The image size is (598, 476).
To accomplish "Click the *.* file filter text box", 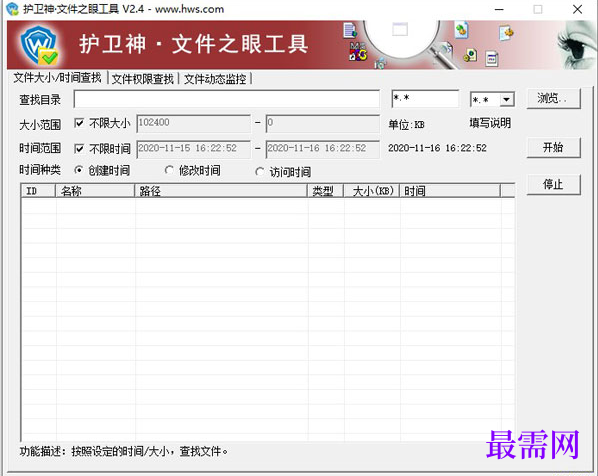I will pyautogui.click(x=425, y=99).
